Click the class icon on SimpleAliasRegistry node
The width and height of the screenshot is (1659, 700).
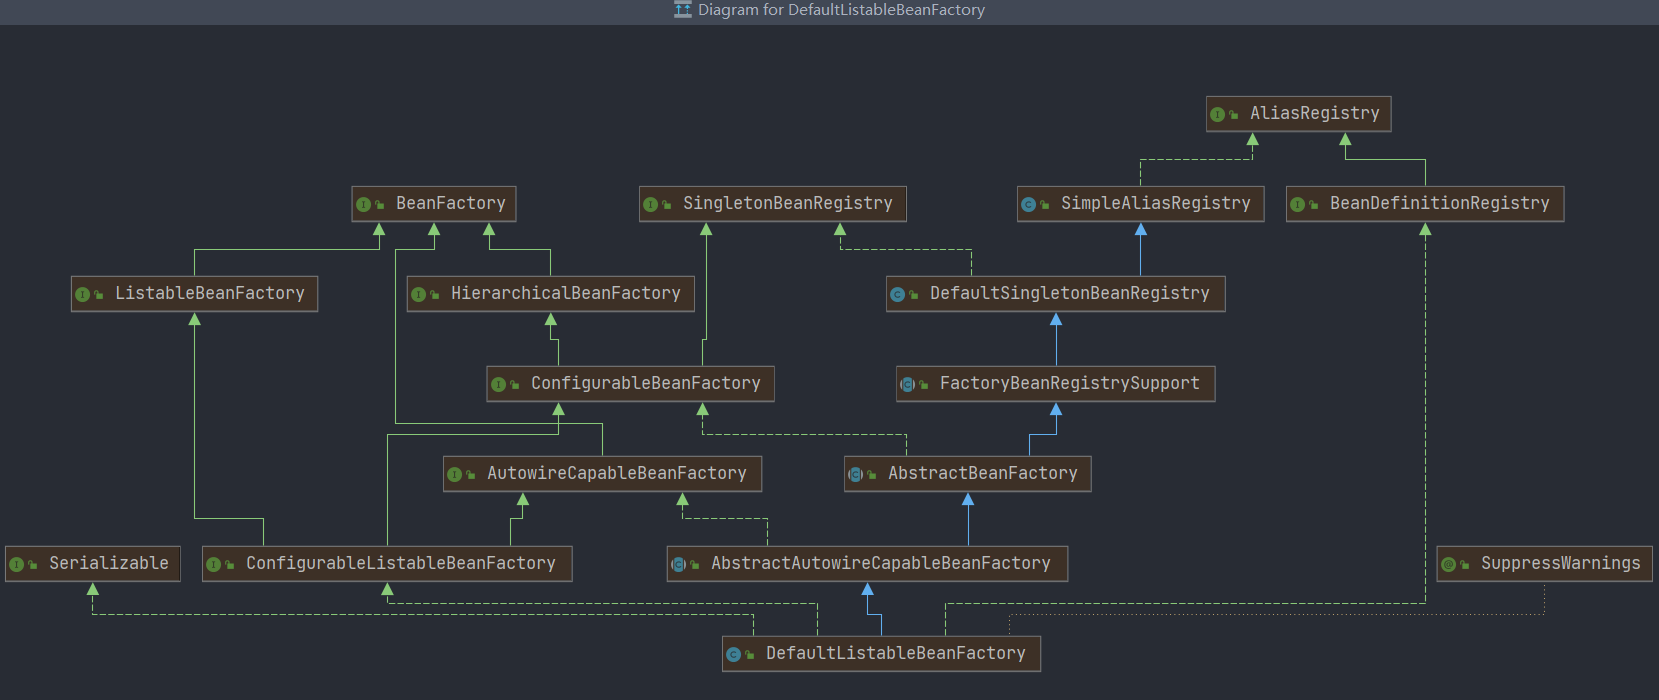pyautogui.click(x=1028, y=204)
